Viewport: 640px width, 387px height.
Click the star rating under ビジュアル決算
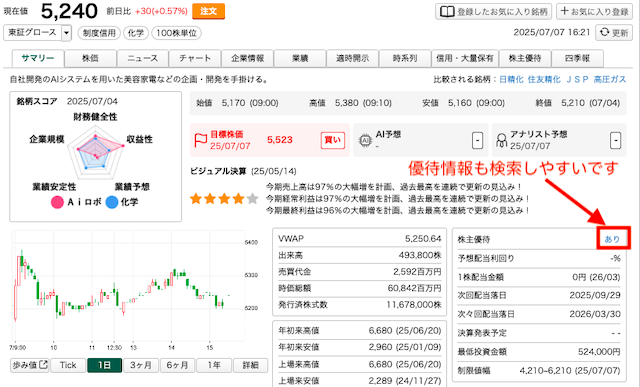(x=224, y=199)
